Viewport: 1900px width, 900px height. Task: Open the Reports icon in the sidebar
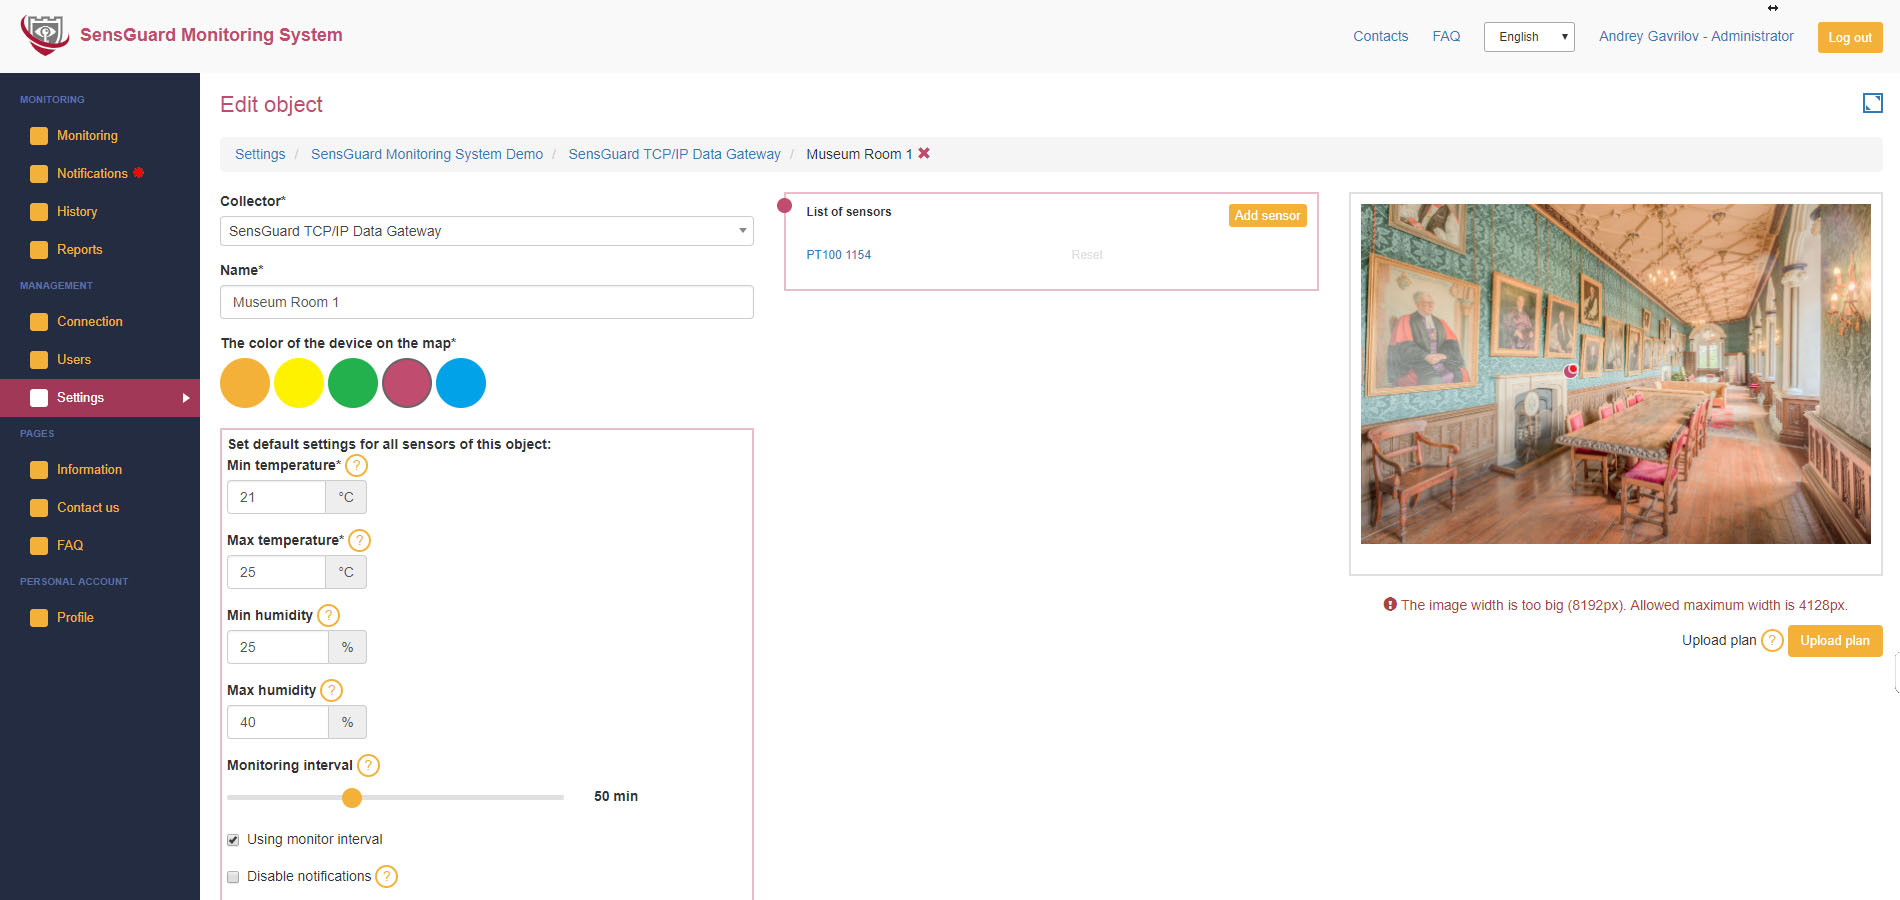[x=38, y=249]
